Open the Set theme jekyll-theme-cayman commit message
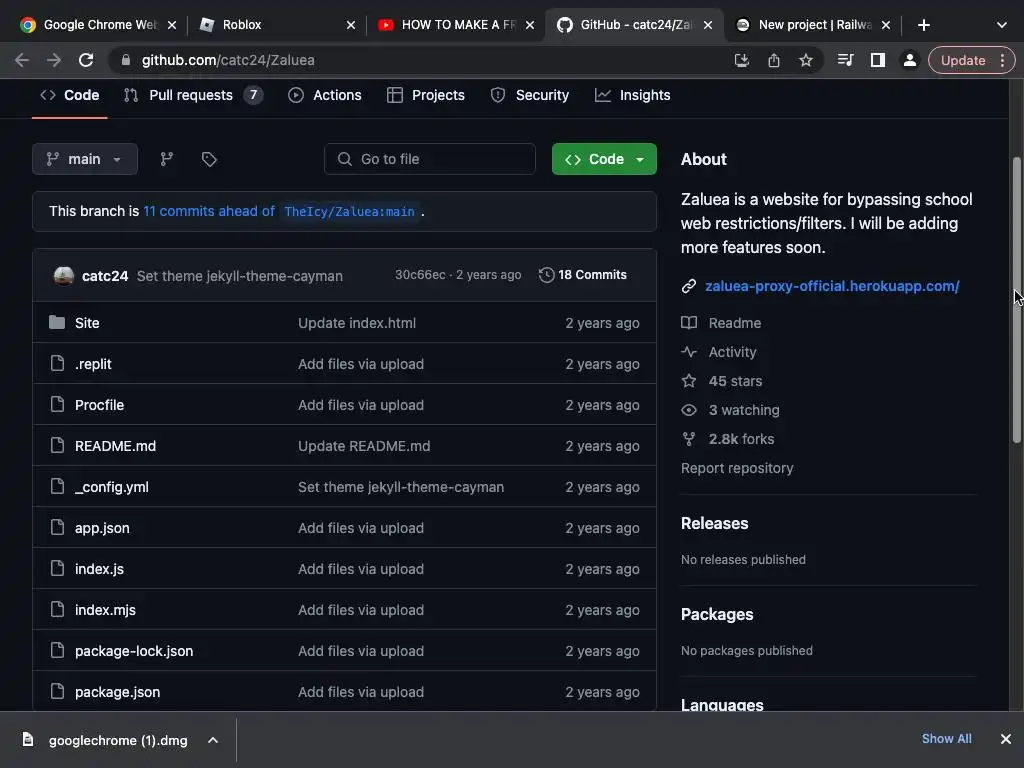 coord(240,276)
